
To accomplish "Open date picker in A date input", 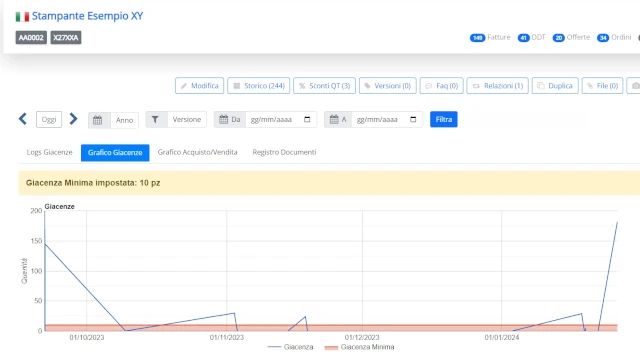I will (x=413, y=119).
